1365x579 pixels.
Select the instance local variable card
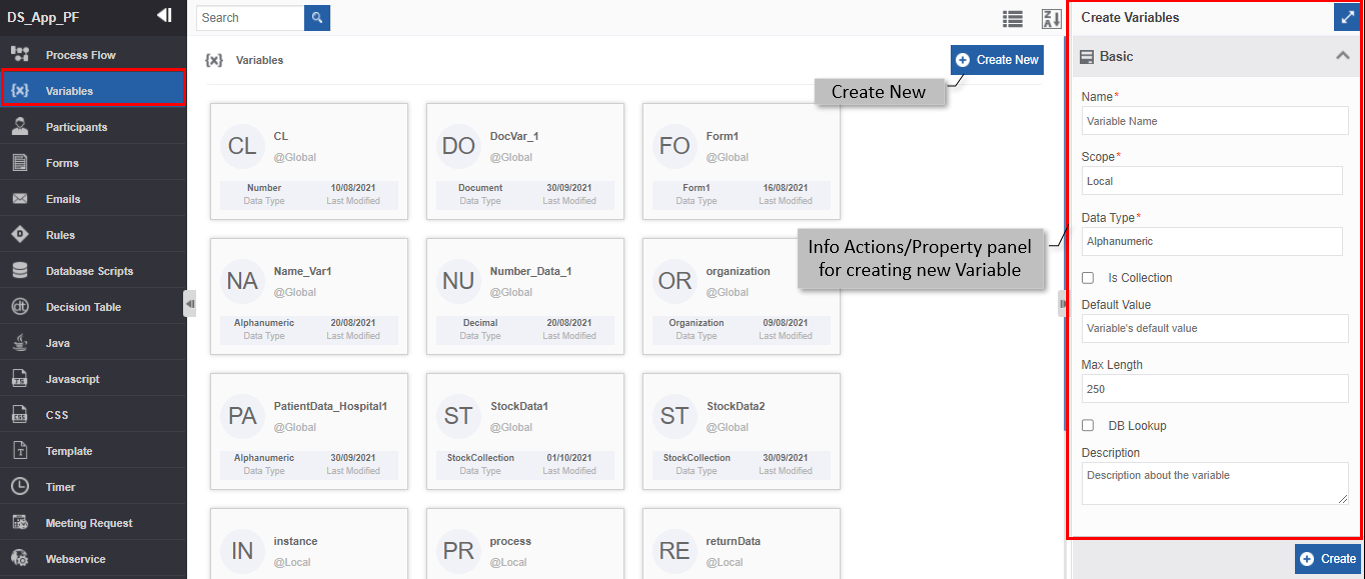(309, 544)
